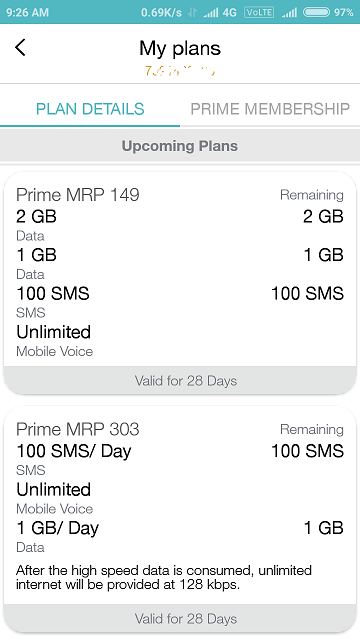
Task: Tap the back arrow icon
Action: coord(20,48)
